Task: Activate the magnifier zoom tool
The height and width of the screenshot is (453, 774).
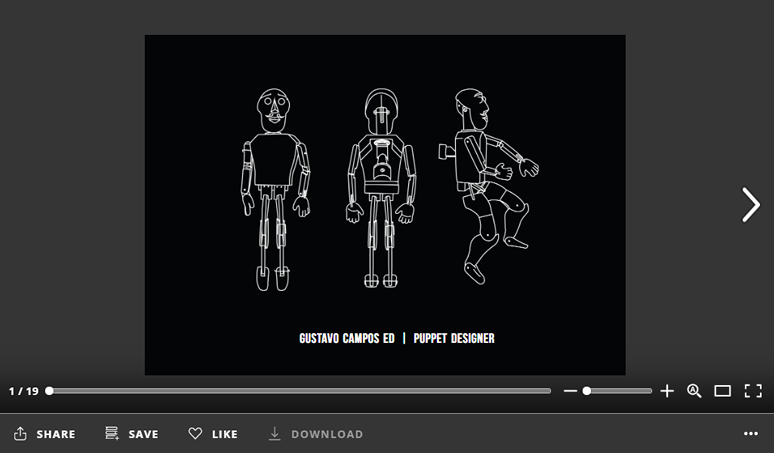Action: pyautogui.click(x=694, y=391)
